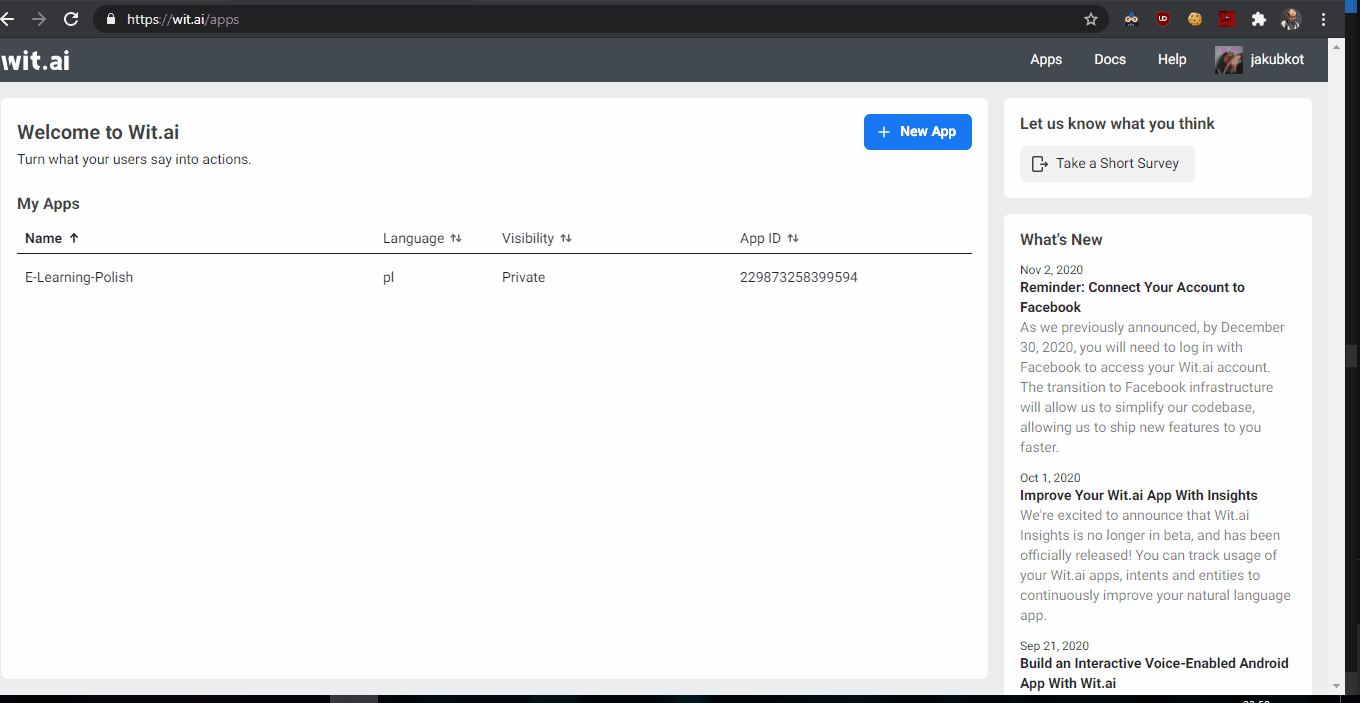The width and height of the screenshot is (1360, 703).
Task: Open the Docs navigation item
Action: point(1110,60)
